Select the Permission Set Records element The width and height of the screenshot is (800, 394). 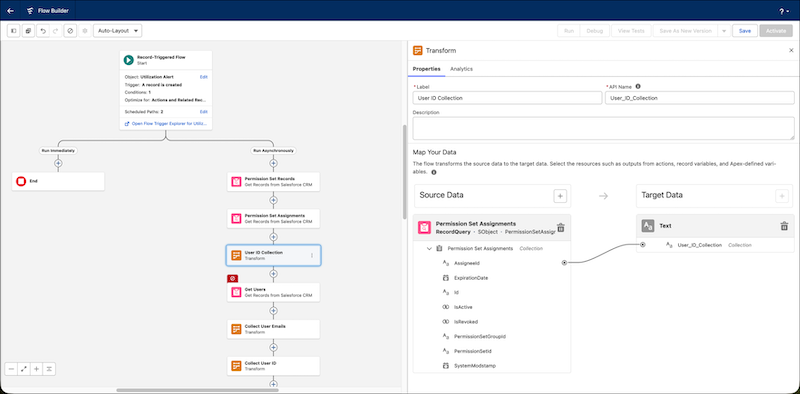coord(273,182)
